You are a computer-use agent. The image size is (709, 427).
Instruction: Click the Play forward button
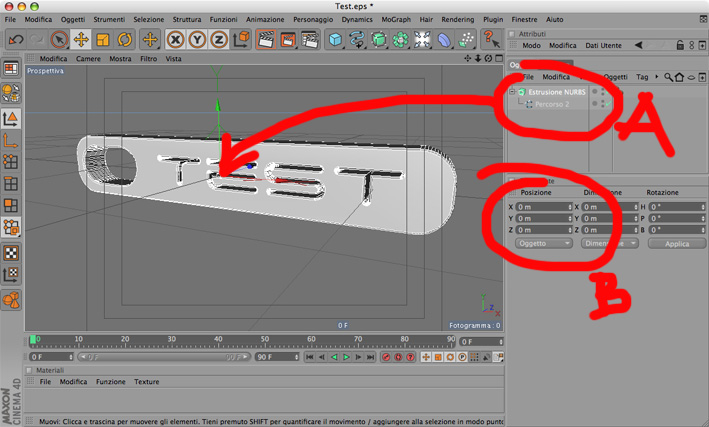pos(346,357)
